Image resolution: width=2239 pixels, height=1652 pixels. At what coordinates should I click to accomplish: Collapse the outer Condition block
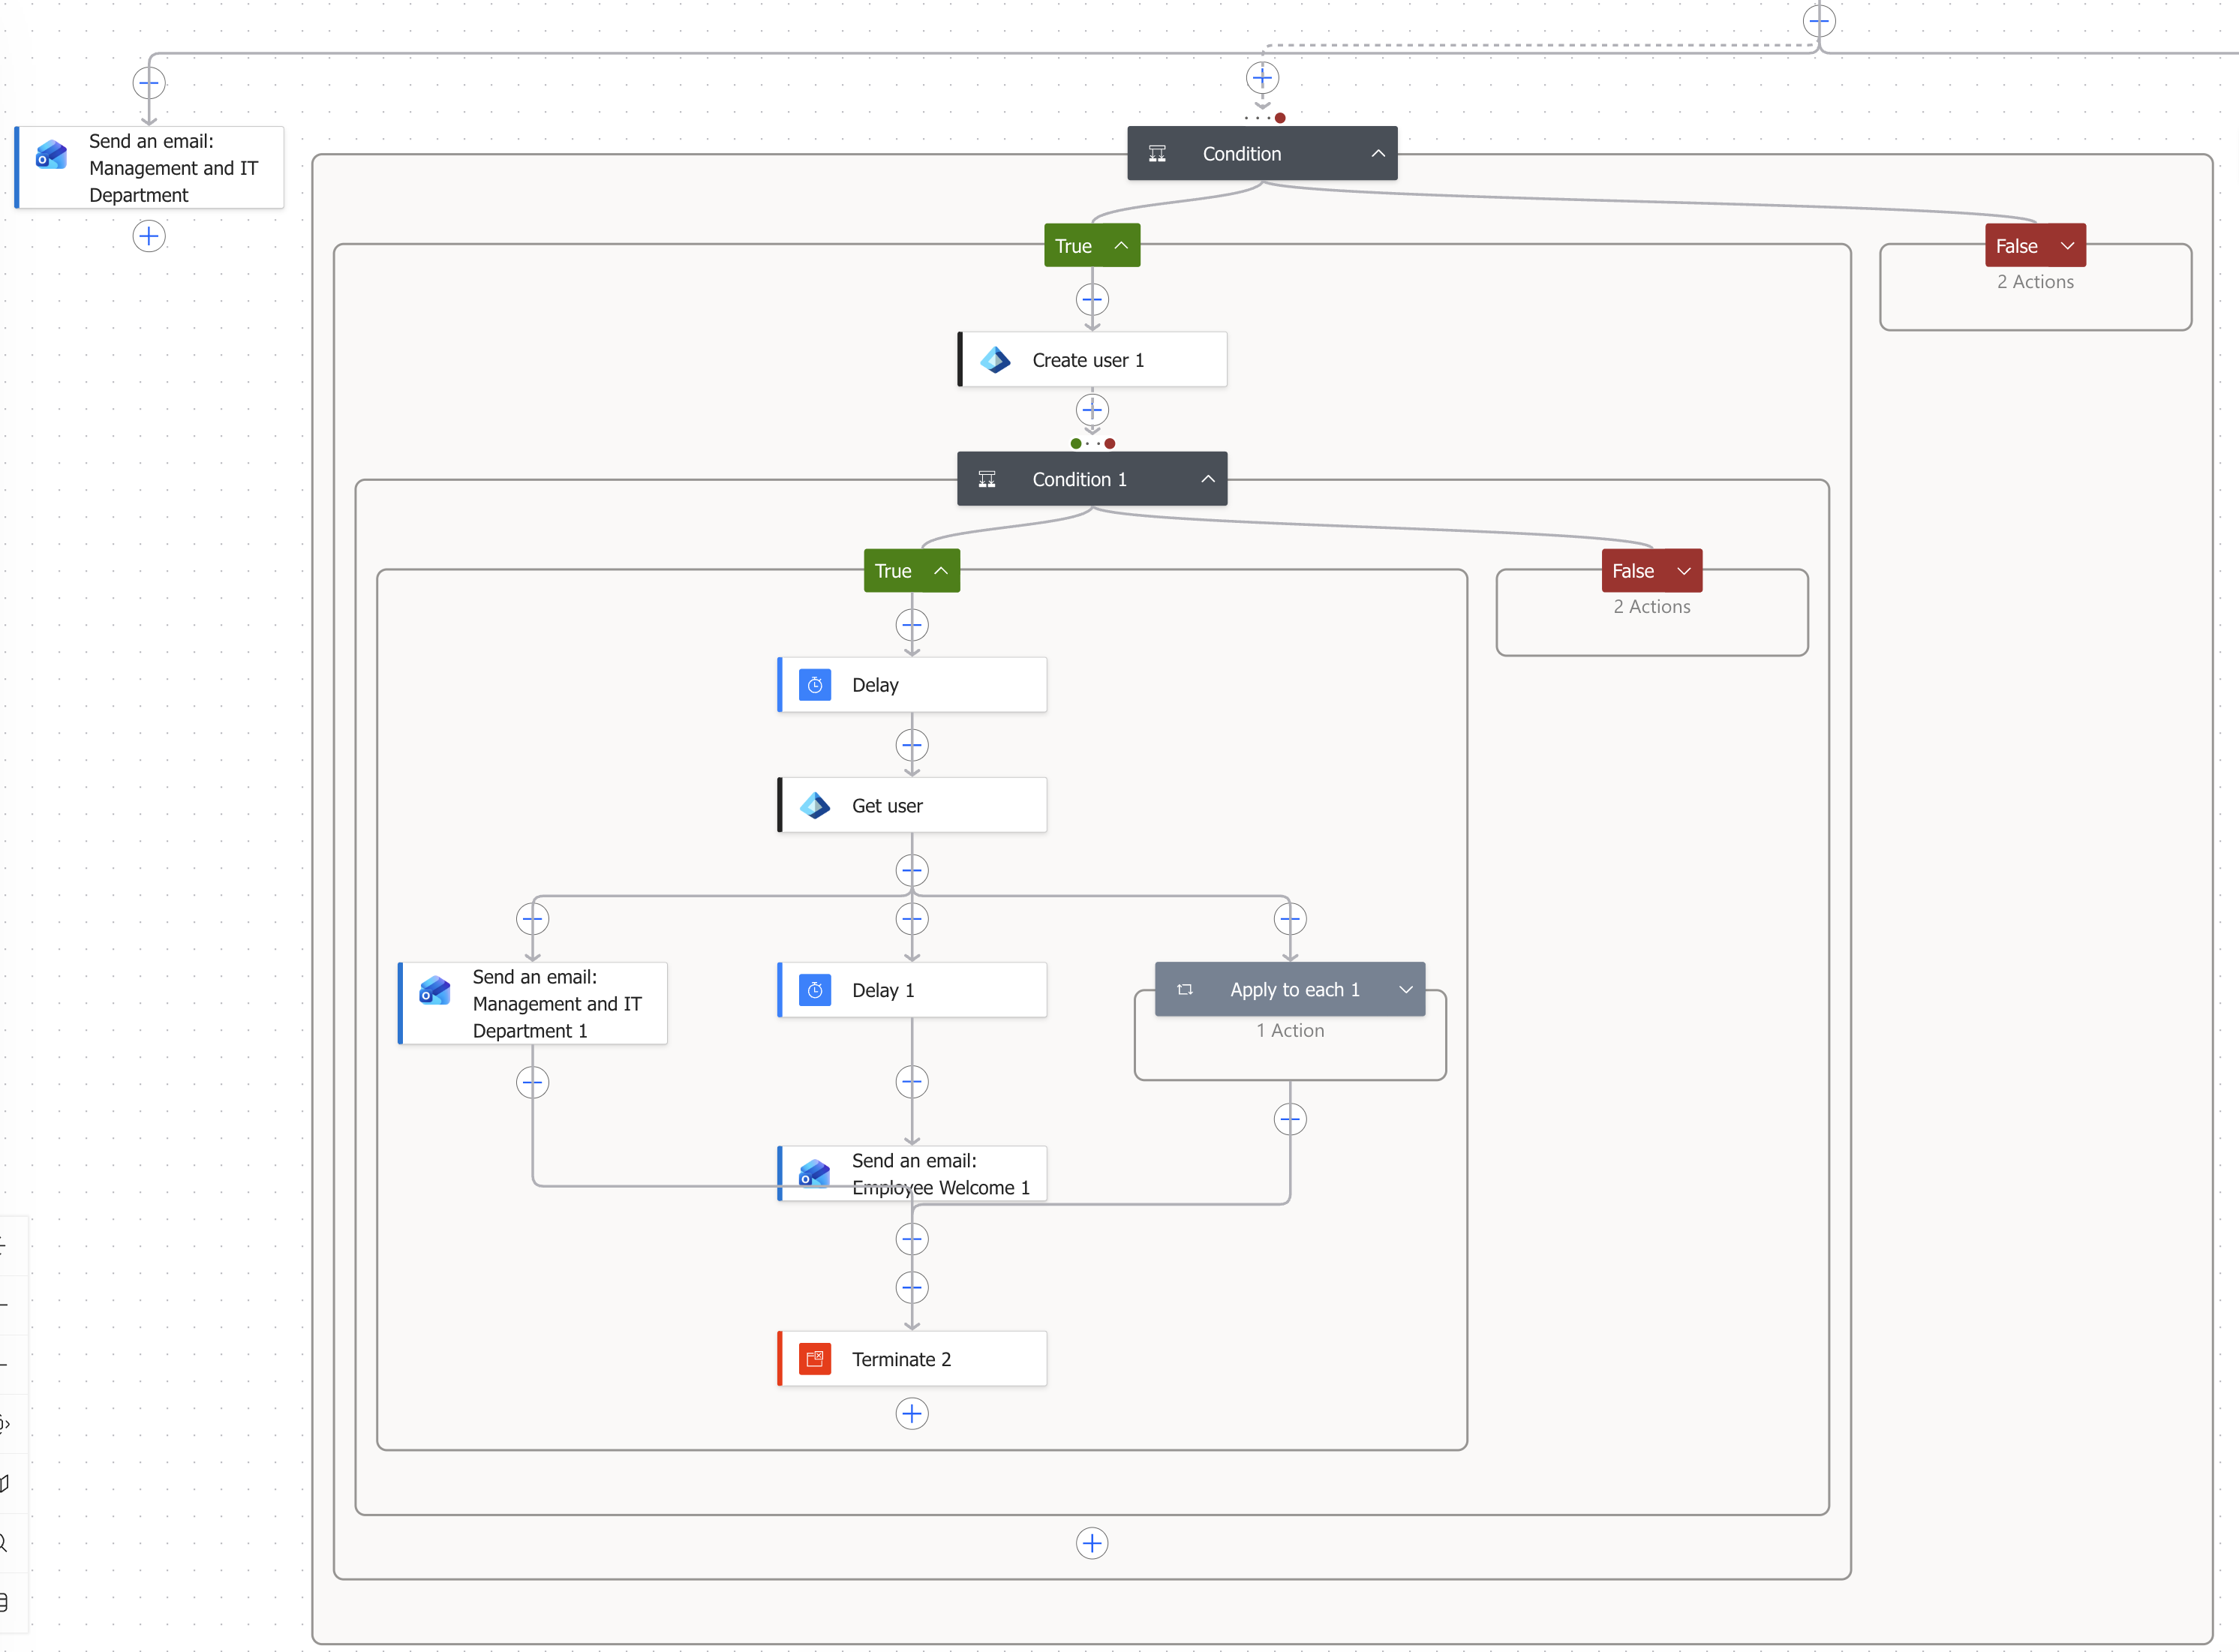pyautogui.click(x=1378, y=153)
